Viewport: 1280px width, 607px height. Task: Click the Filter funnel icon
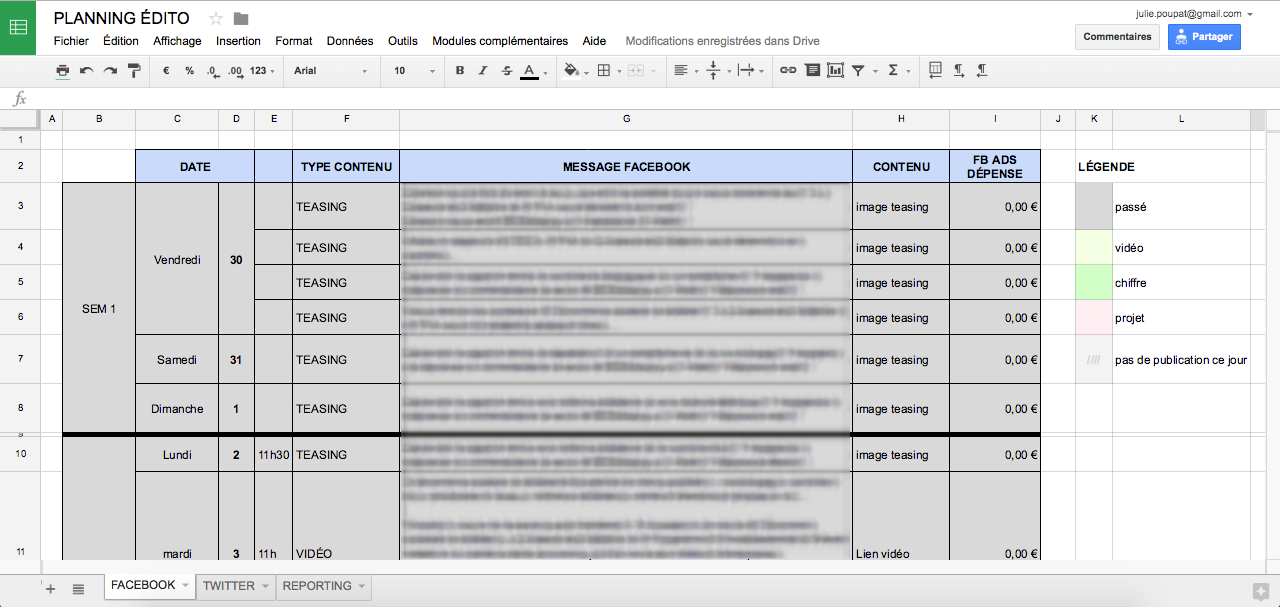point(858,71)
